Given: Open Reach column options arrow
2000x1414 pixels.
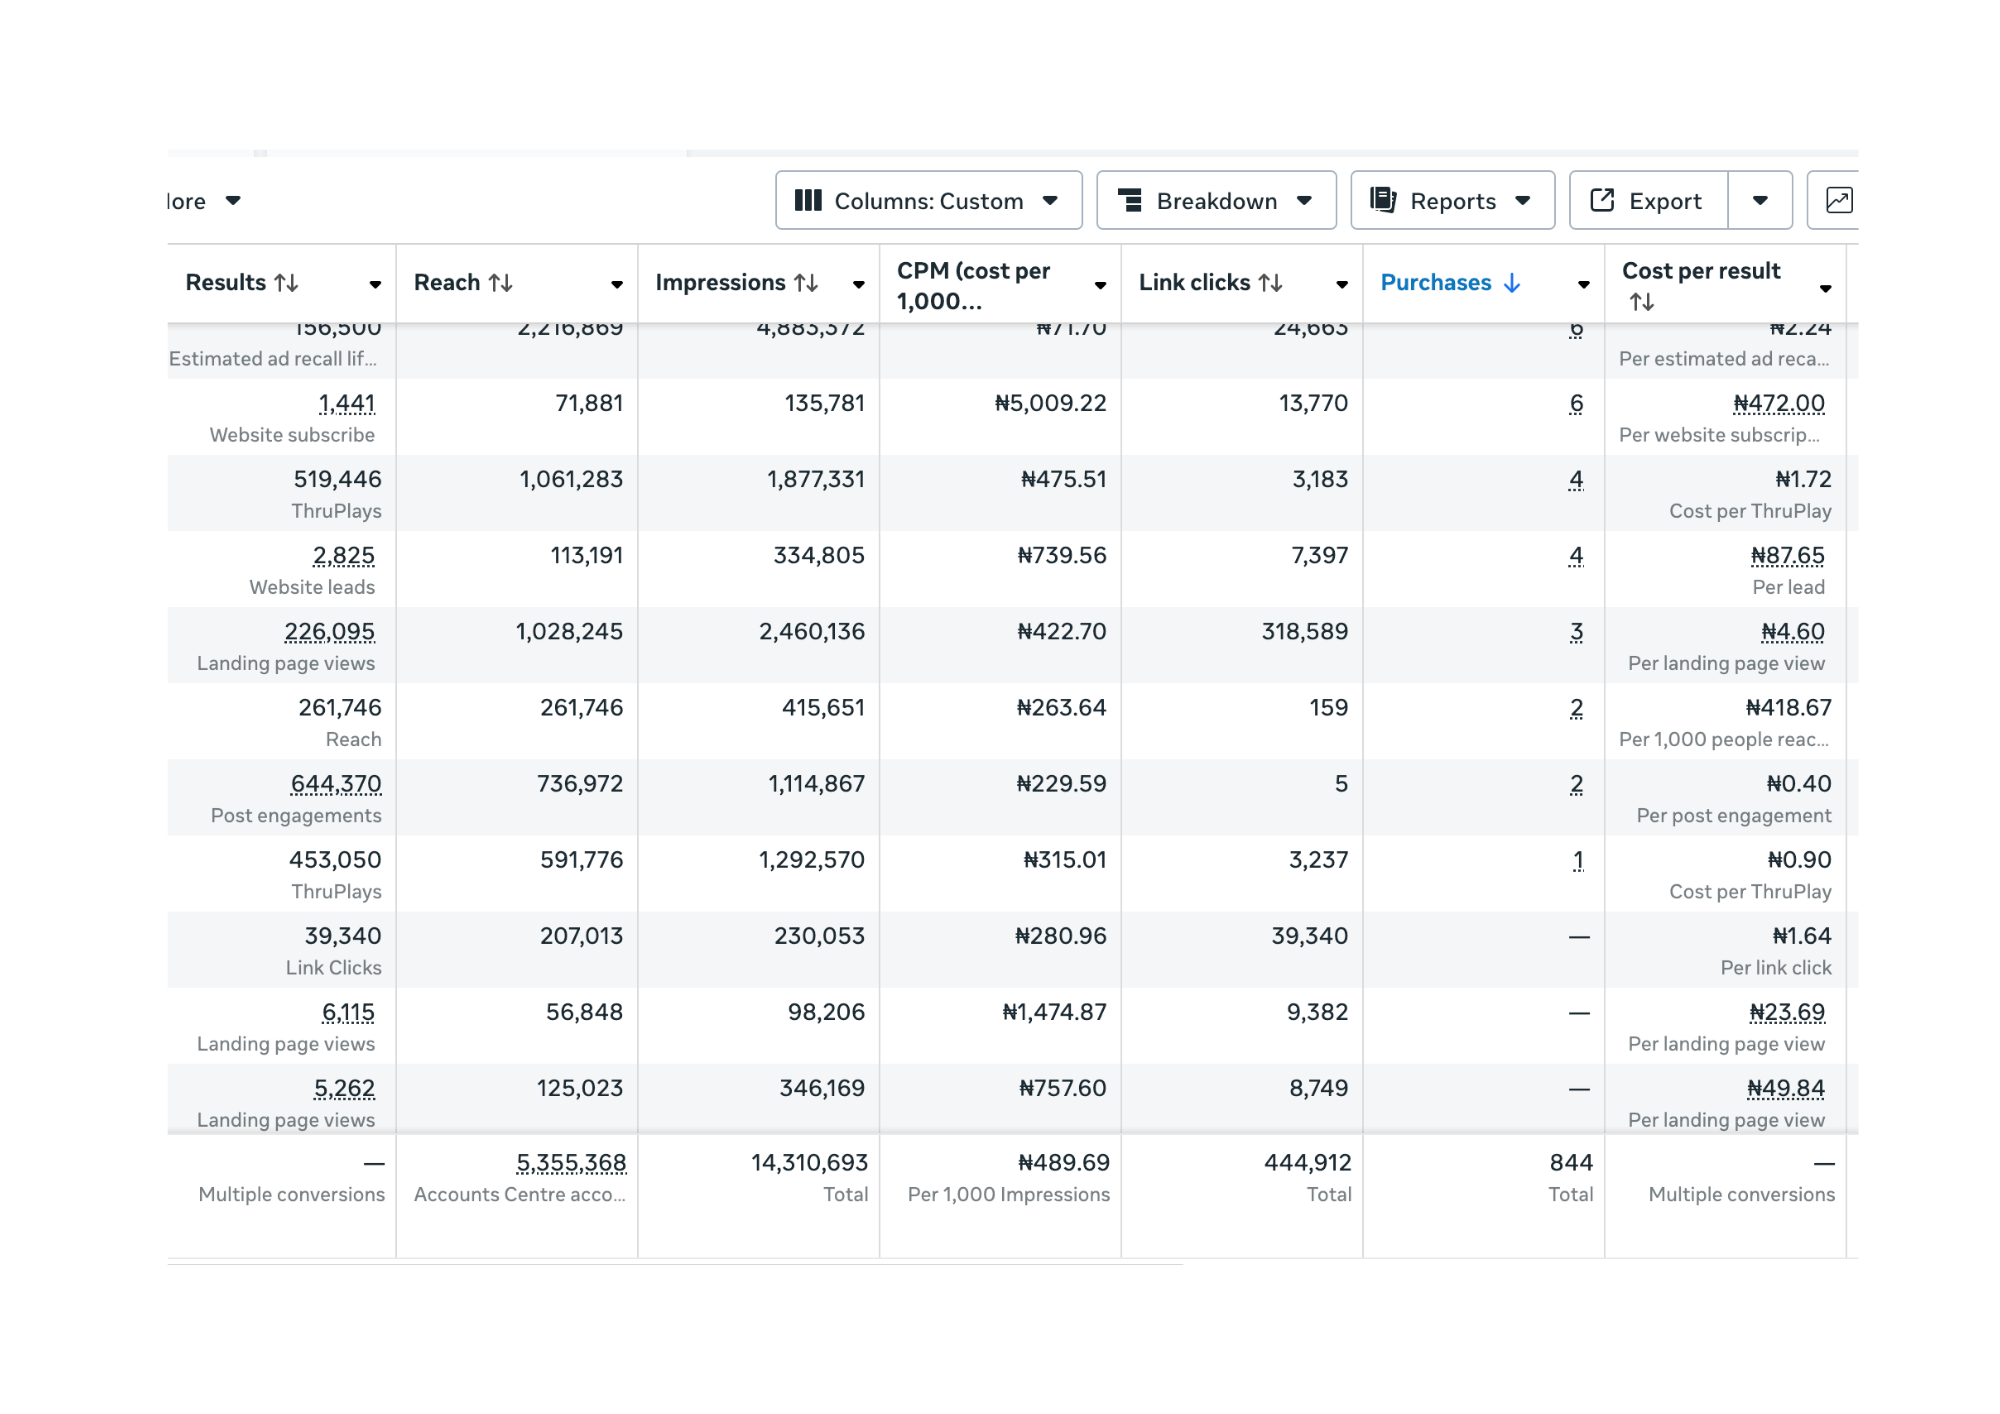Looking at the screenshot, I should [617, 284].
